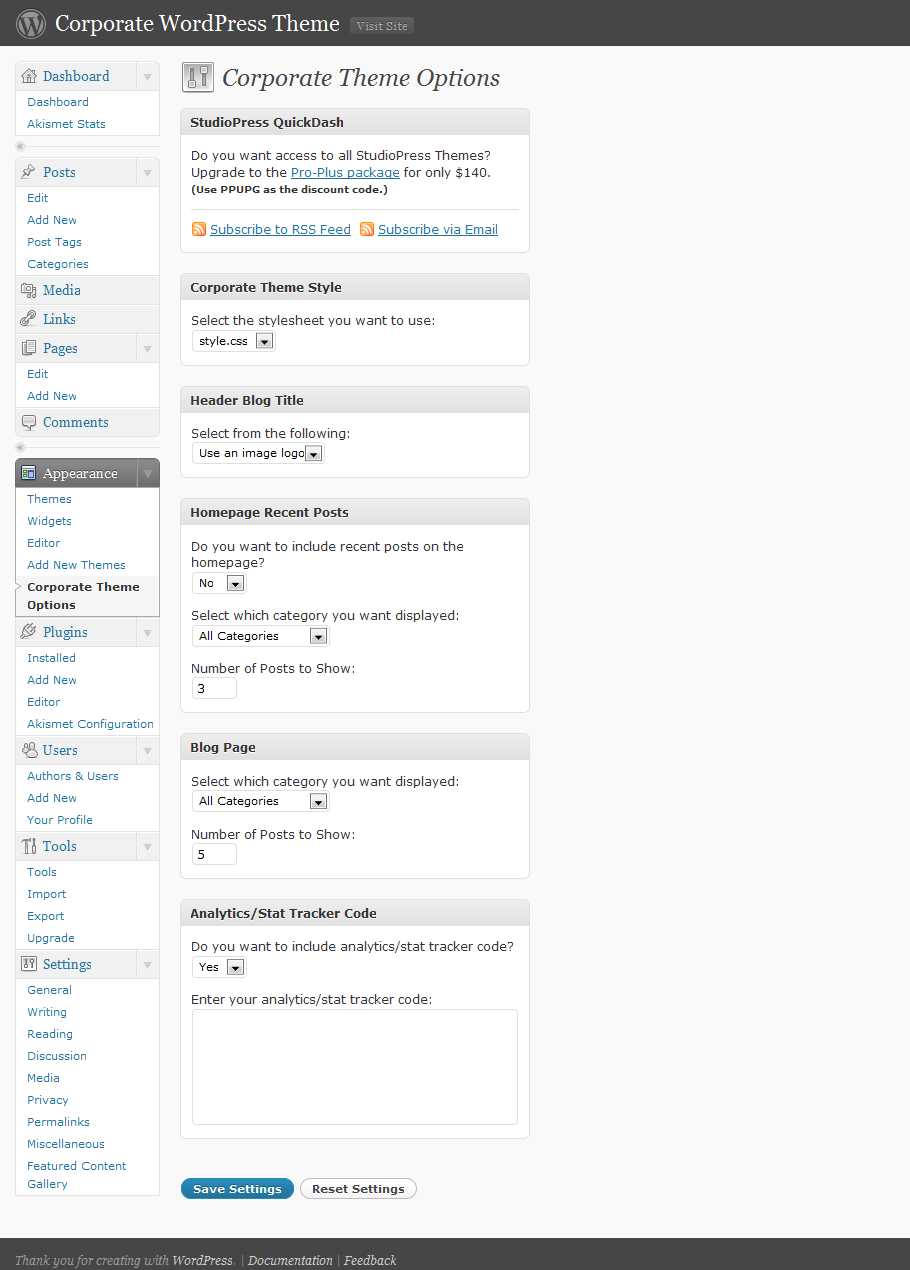
Task: Toggle the Posts menu arrow
Action: click(x=147, y=172)
